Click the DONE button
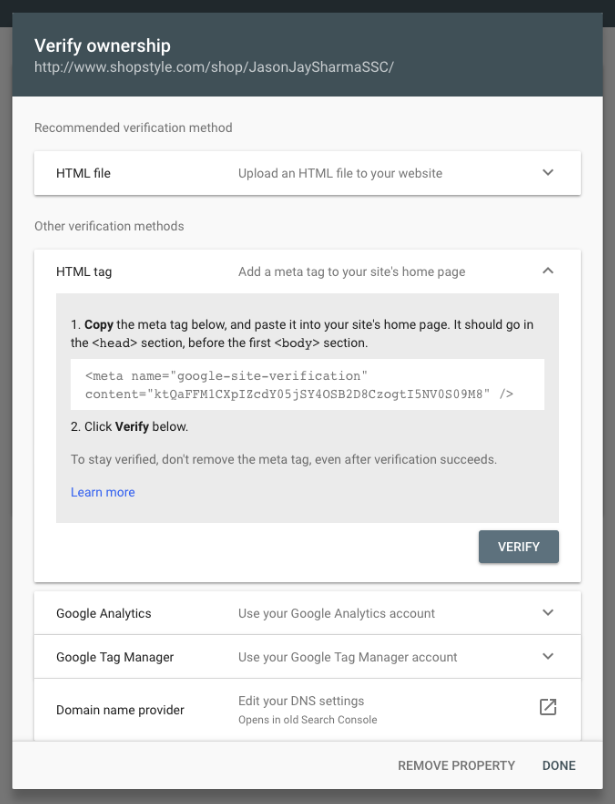The height and width of the screenshot is (804, 615). tap(559, 766)
